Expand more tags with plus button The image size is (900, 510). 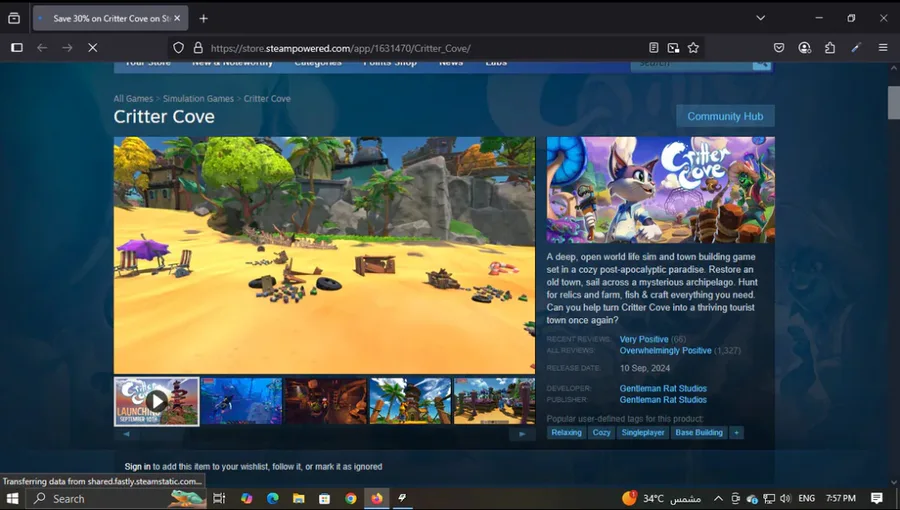[x=736, y=433]
